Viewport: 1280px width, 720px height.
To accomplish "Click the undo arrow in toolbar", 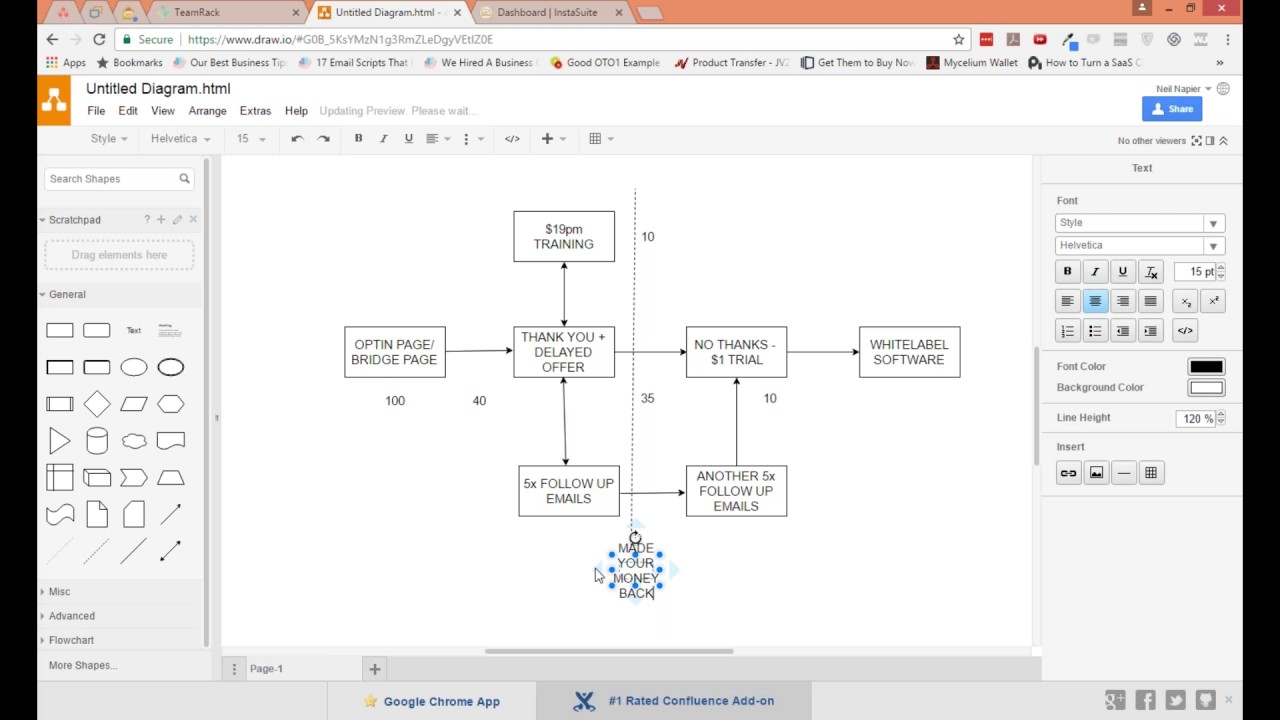I will (x=297, y=139).
